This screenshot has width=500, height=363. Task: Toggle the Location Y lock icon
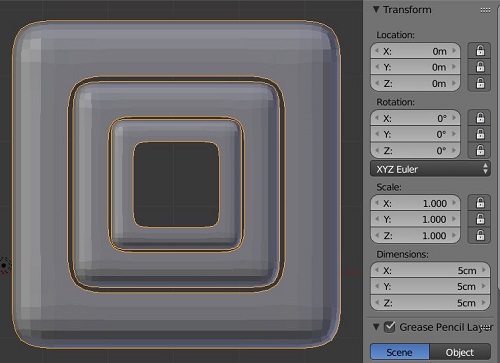pos(479,67)
